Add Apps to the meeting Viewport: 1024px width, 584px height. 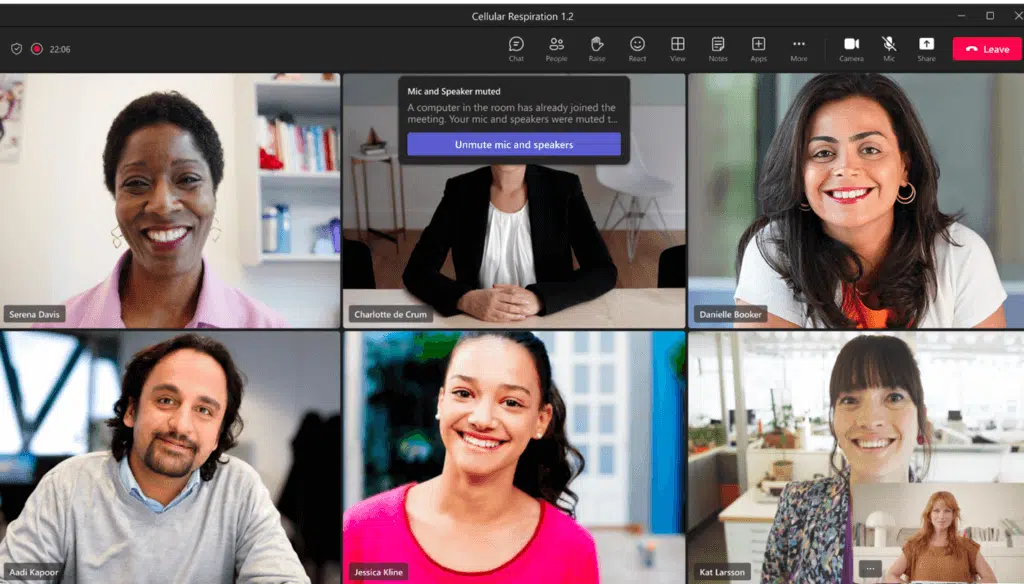pos(758,49)
